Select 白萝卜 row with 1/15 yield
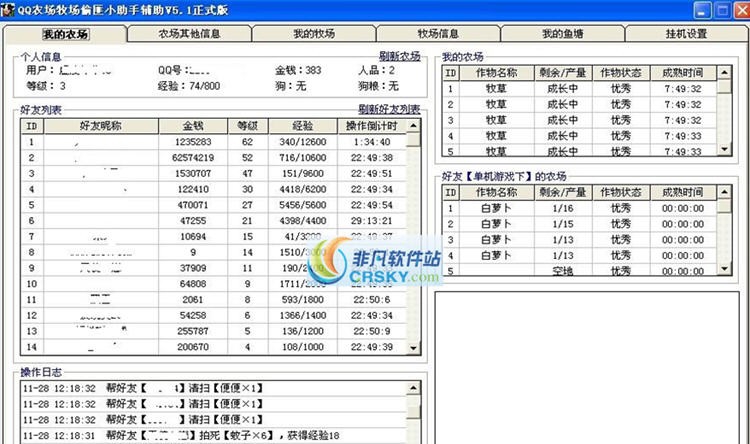Viewport: 750px width, 444px height. click(x=580, y=224)
